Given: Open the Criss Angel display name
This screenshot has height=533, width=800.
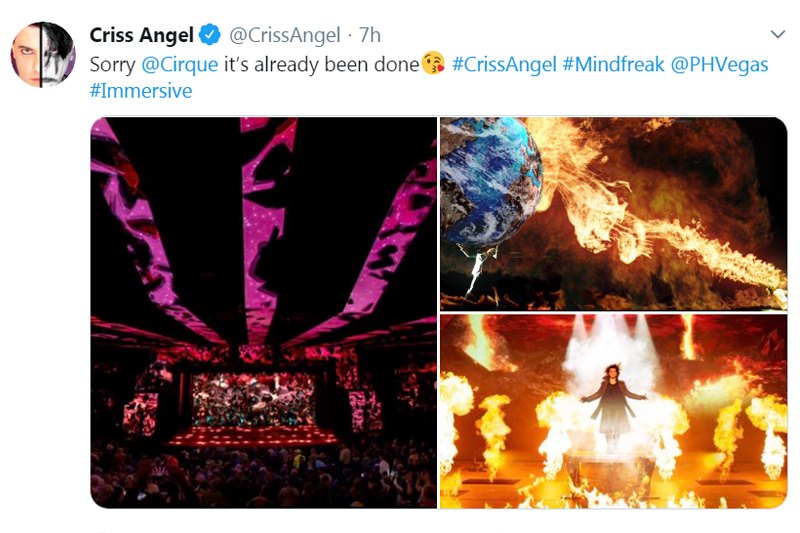Looking at the screenshot, I should (141, 35).
